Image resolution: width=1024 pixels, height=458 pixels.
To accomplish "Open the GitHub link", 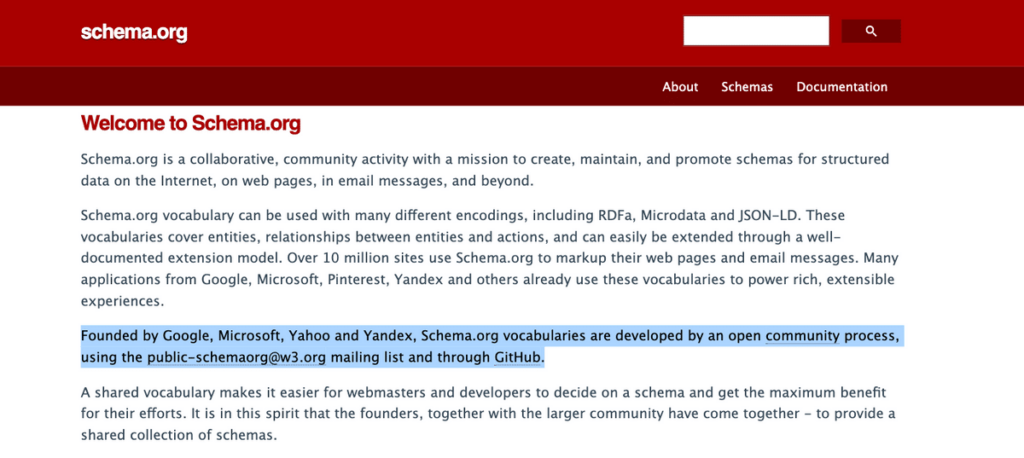I will click(x=519, y=358).
